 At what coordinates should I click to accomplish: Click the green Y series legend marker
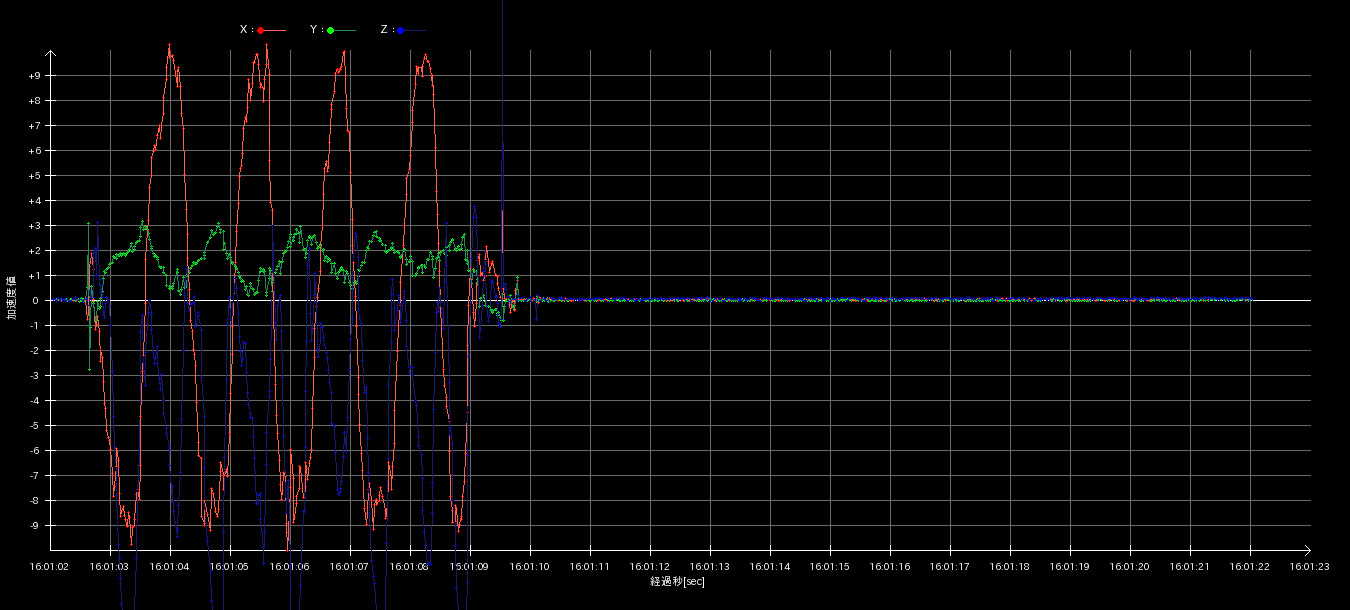tap(331, 30)
